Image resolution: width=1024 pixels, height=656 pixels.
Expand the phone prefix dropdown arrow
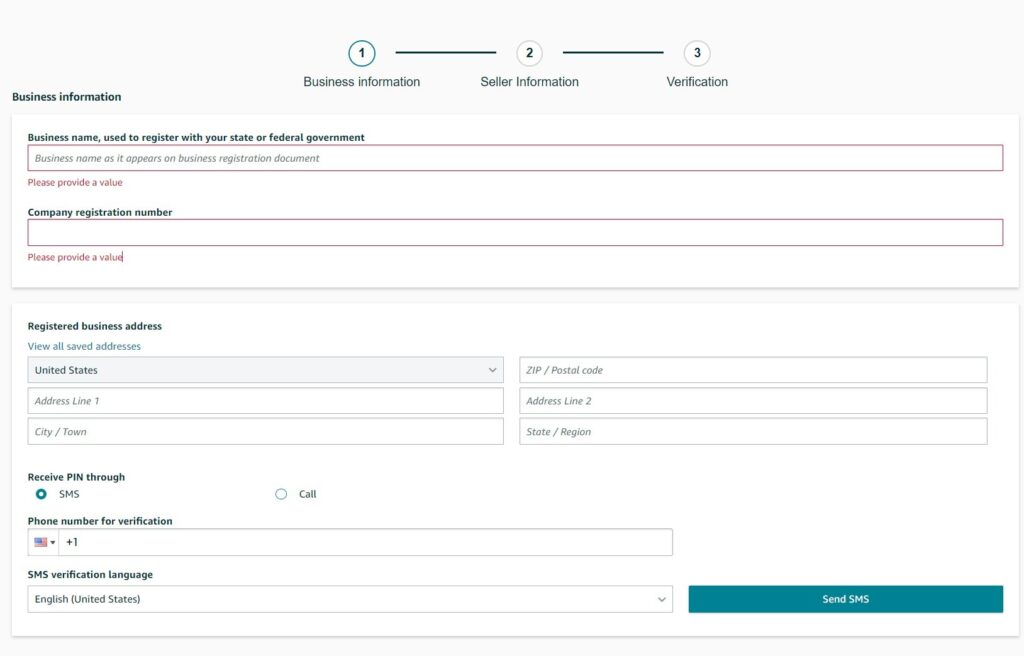tap(54, 541)
